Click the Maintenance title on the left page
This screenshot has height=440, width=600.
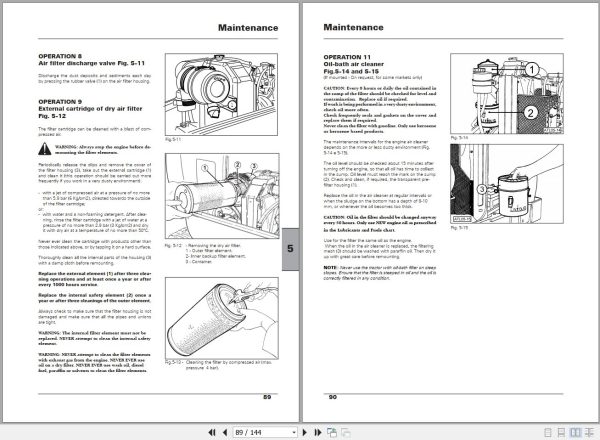click(248, 28)
